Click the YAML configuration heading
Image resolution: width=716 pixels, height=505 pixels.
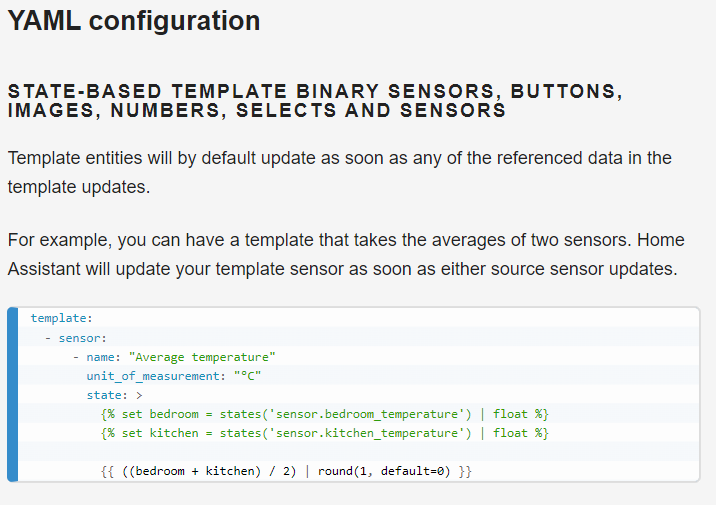coord(134,21)
